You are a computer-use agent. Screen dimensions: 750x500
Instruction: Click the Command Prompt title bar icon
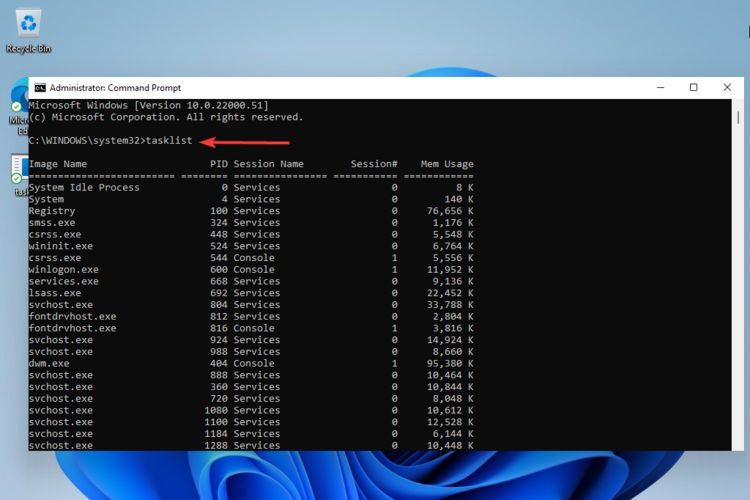[40, 88]
